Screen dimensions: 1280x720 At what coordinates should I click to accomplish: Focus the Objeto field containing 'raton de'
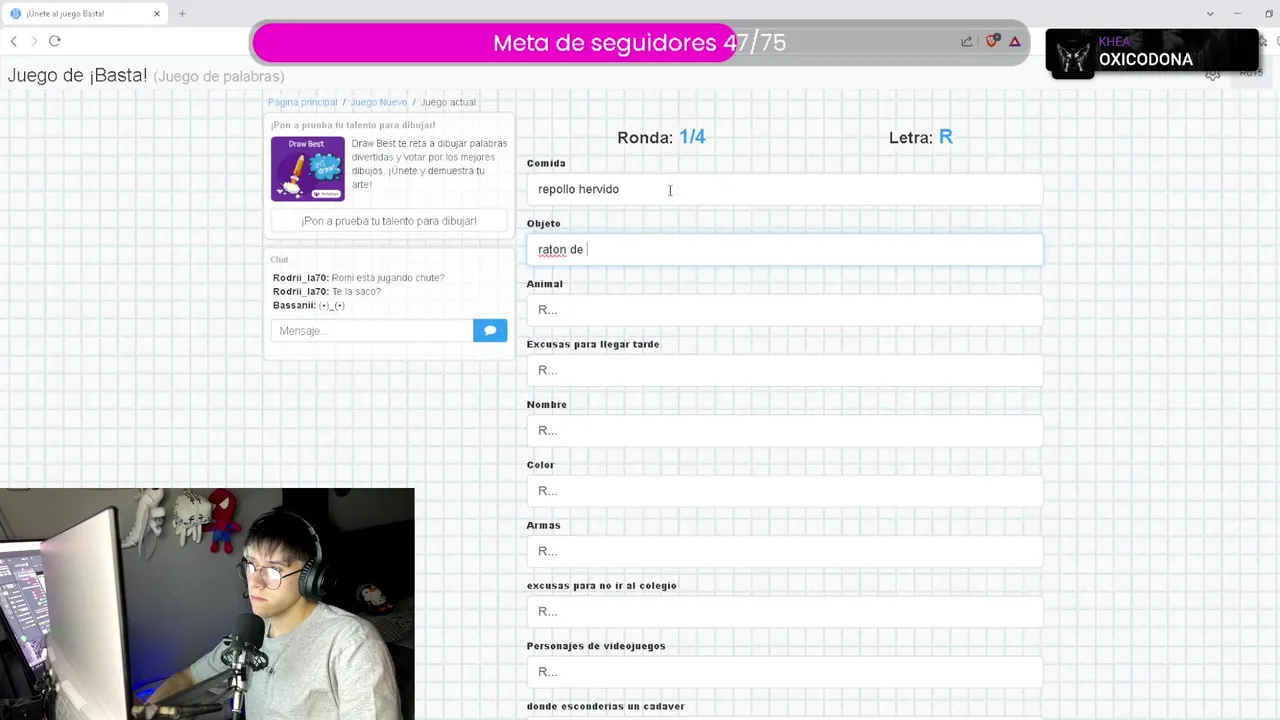[x=784, y=250]
